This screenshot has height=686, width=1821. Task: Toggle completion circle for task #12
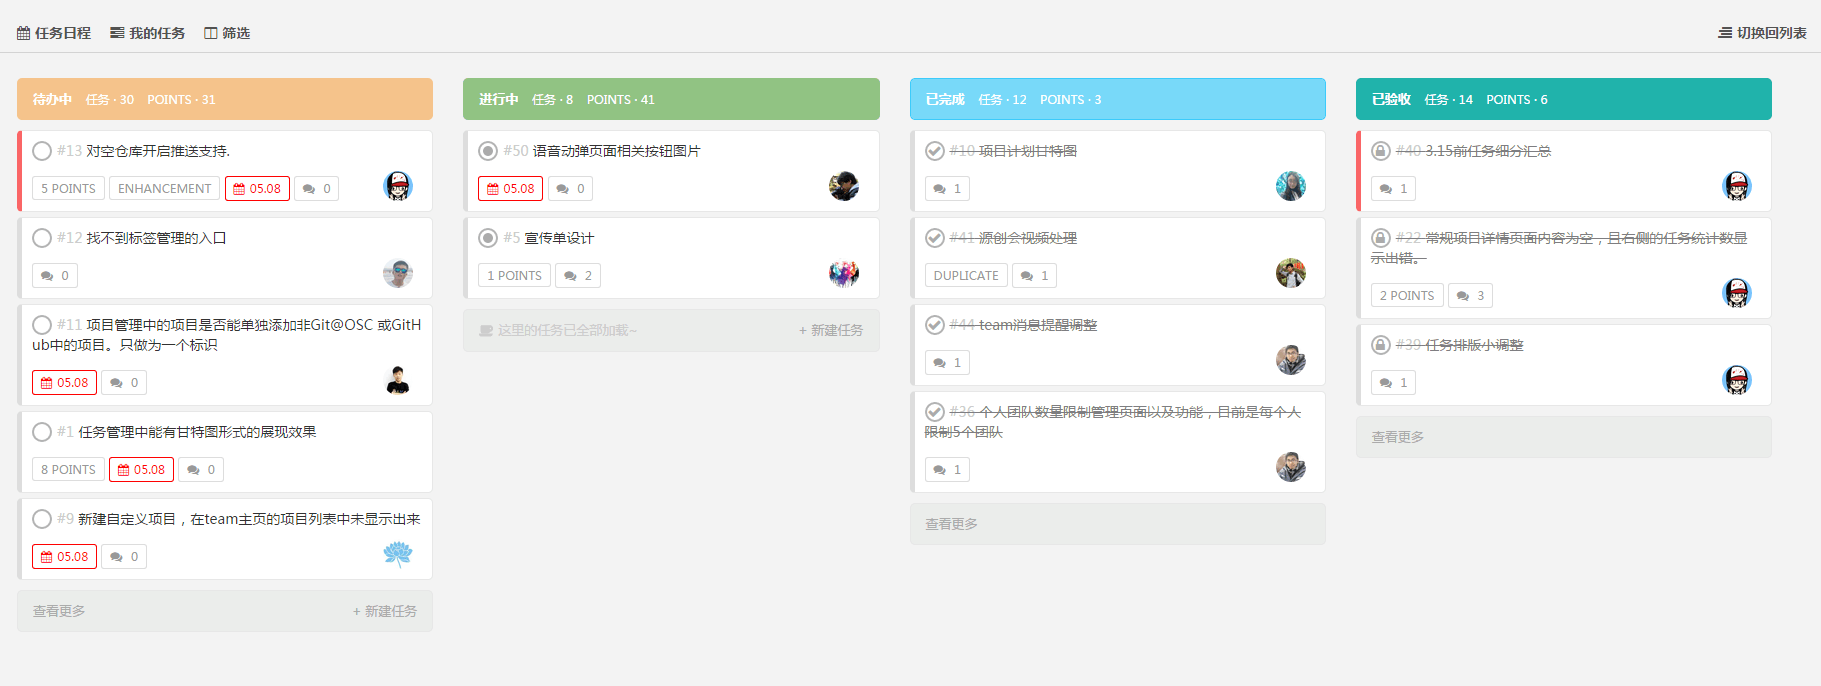point(42,238)
